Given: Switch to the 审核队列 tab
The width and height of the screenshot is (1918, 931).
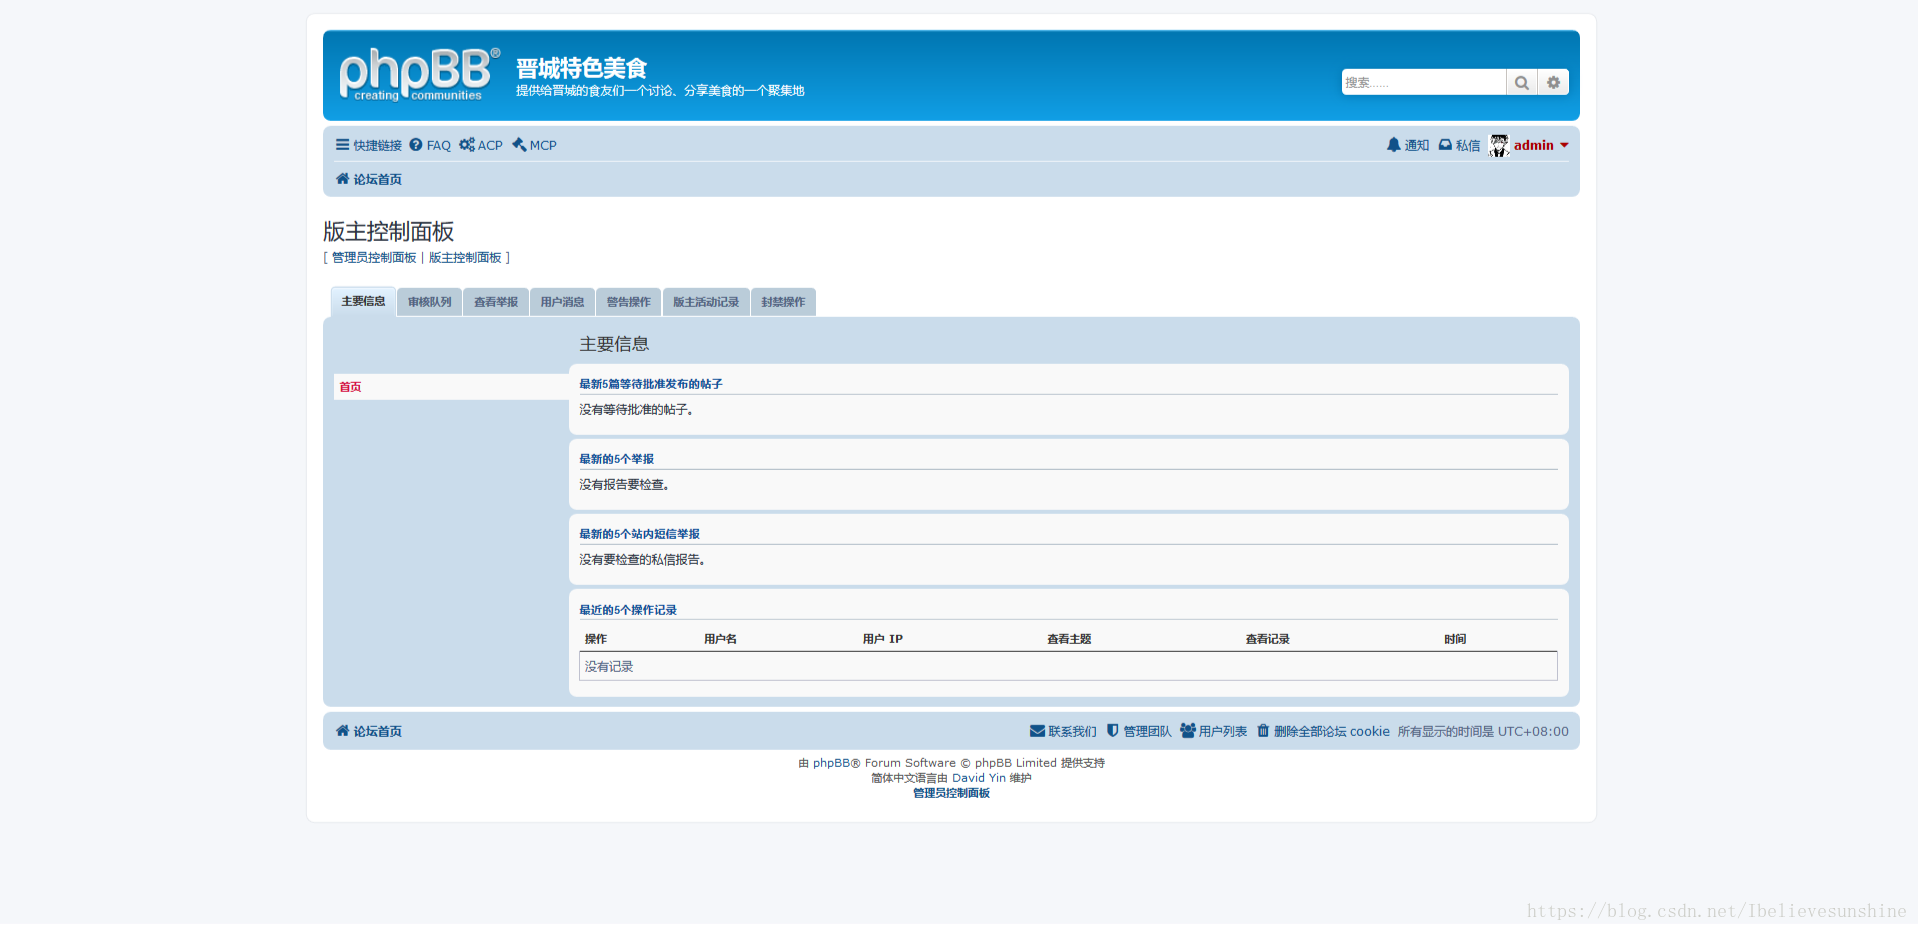Looking at the screenshot, I should tap(428, 301).
